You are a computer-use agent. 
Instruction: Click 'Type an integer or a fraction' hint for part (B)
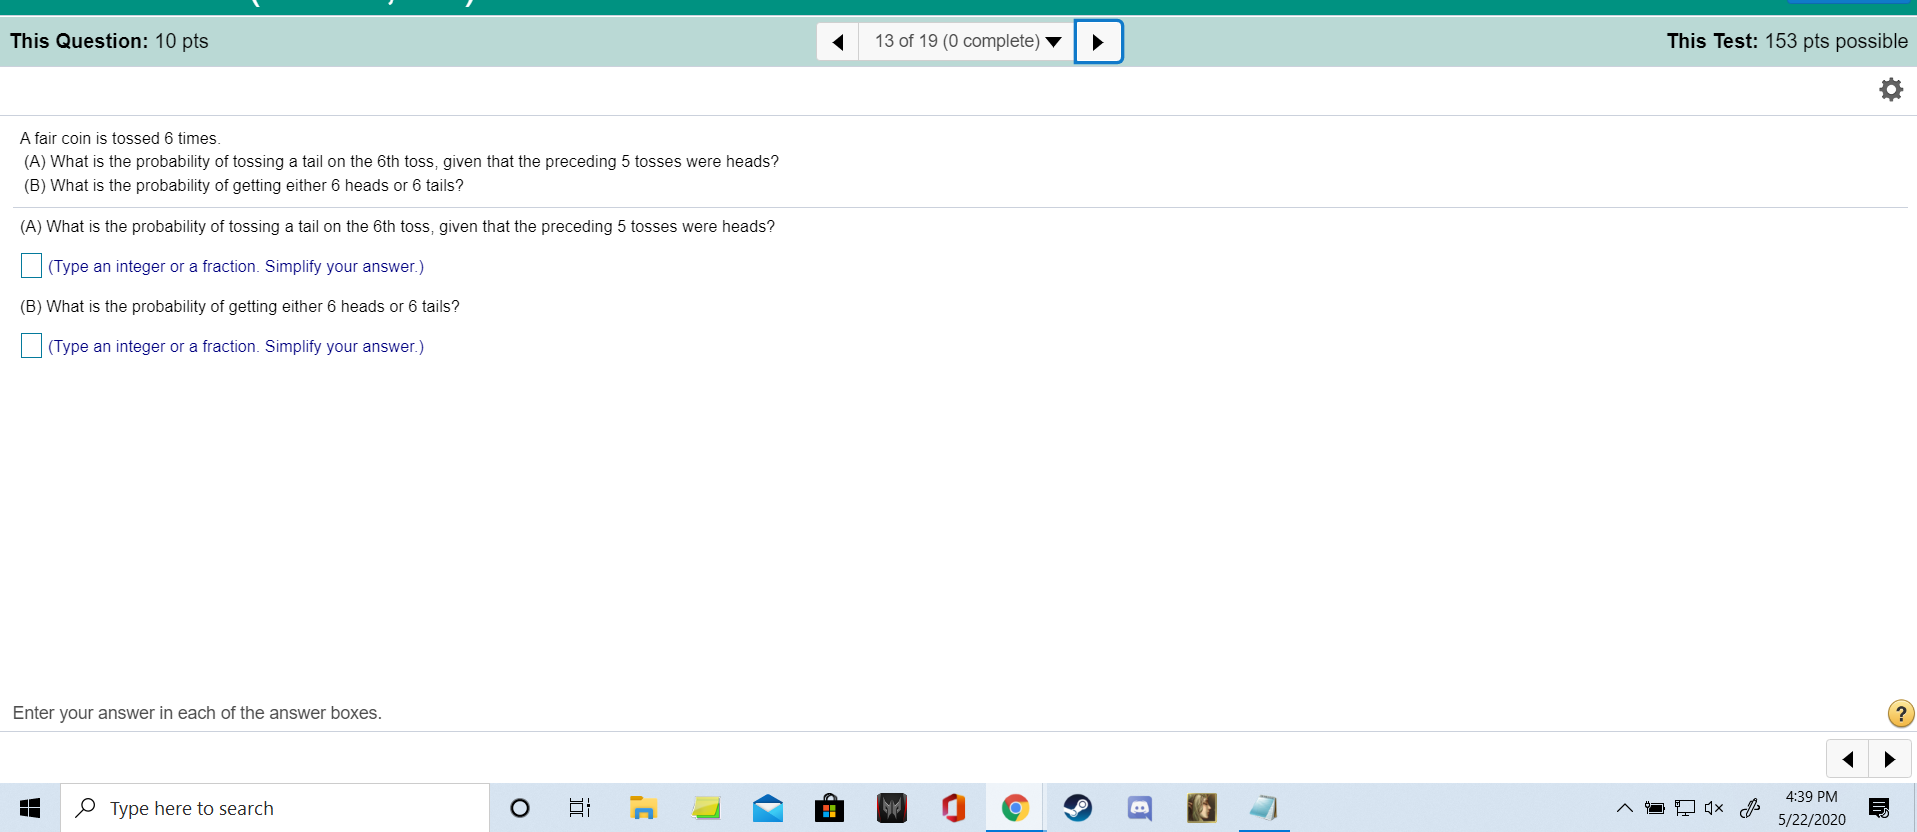[236, 346]
